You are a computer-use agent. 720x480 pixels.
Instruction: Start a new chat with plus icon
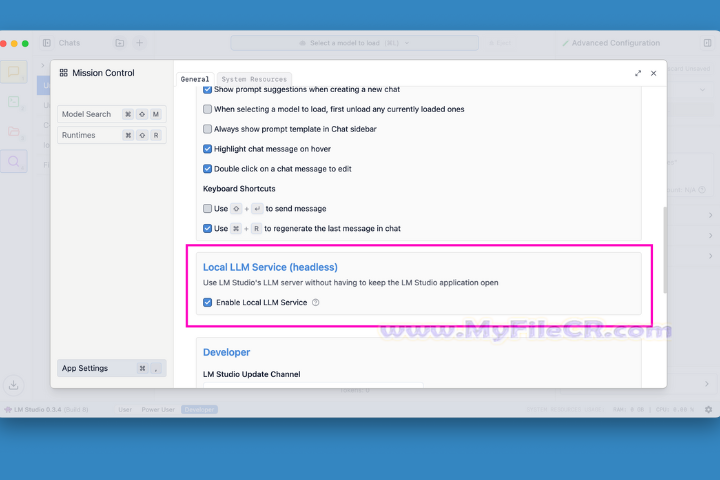[140, 43]
